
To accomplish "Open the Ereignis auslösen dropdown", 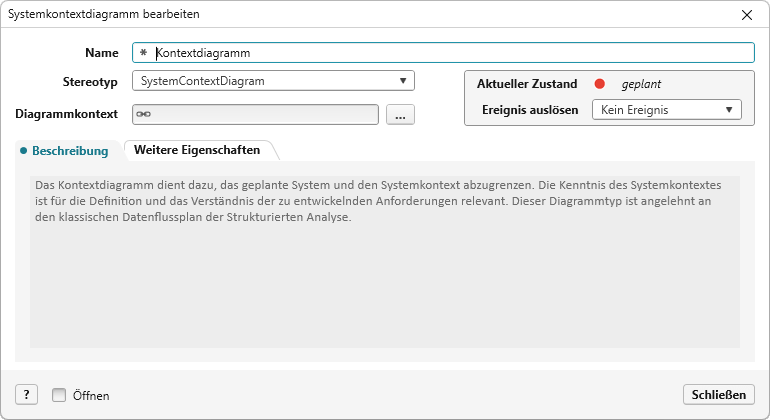I will pyautogui.click(x=666, y=110).
